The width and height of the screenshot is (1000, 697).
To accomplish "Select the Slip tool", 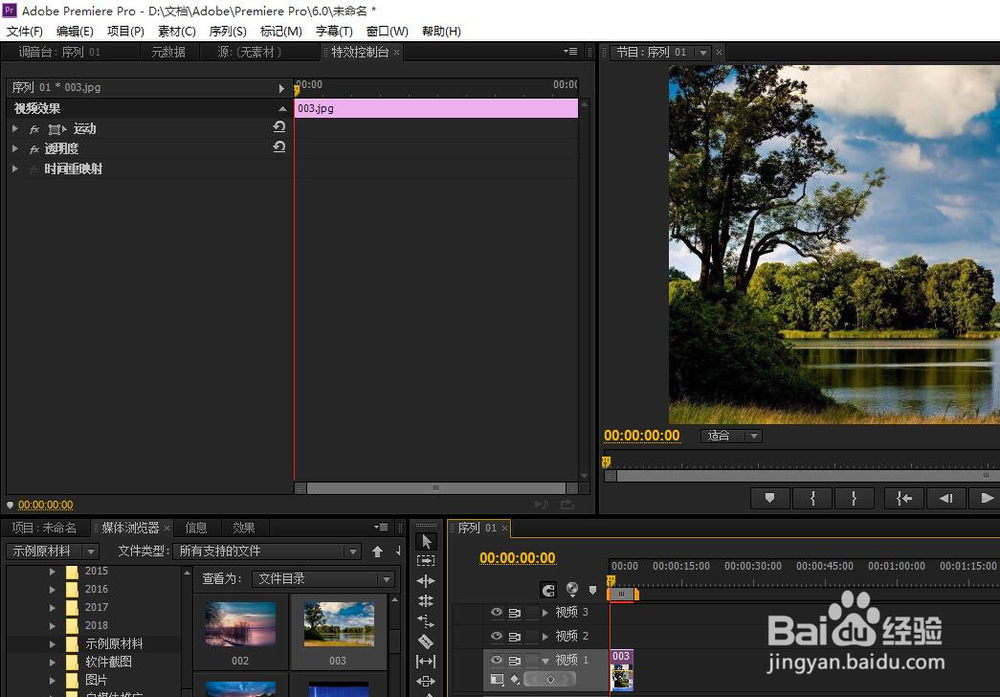I will 426,661.
